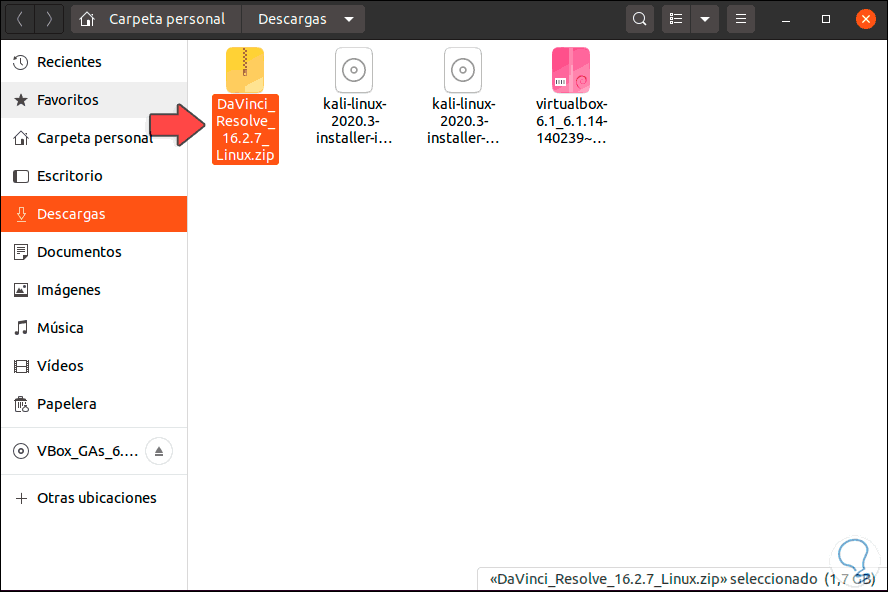888x592 pixels.
Task: Click the Vídeos film icon
Action: 21,366
